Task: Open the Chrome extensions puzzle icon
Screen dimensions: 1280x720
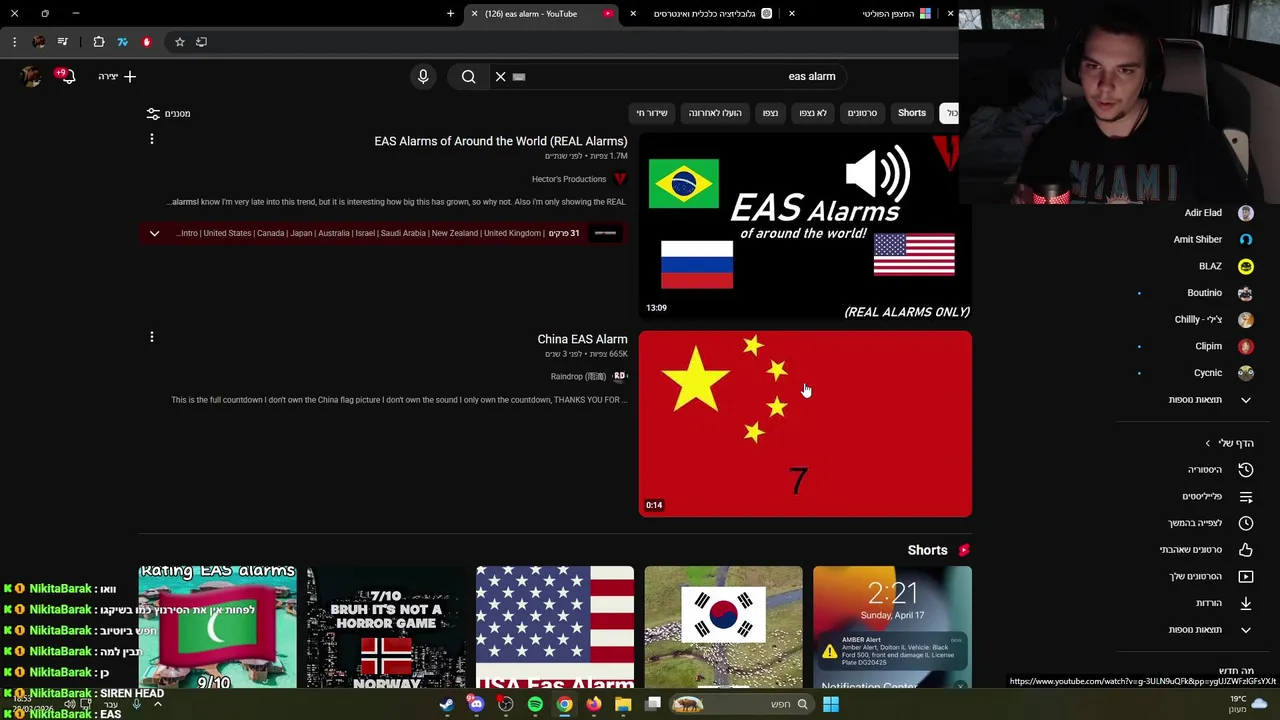Action: pyautogui.click(x=98, y=42)
